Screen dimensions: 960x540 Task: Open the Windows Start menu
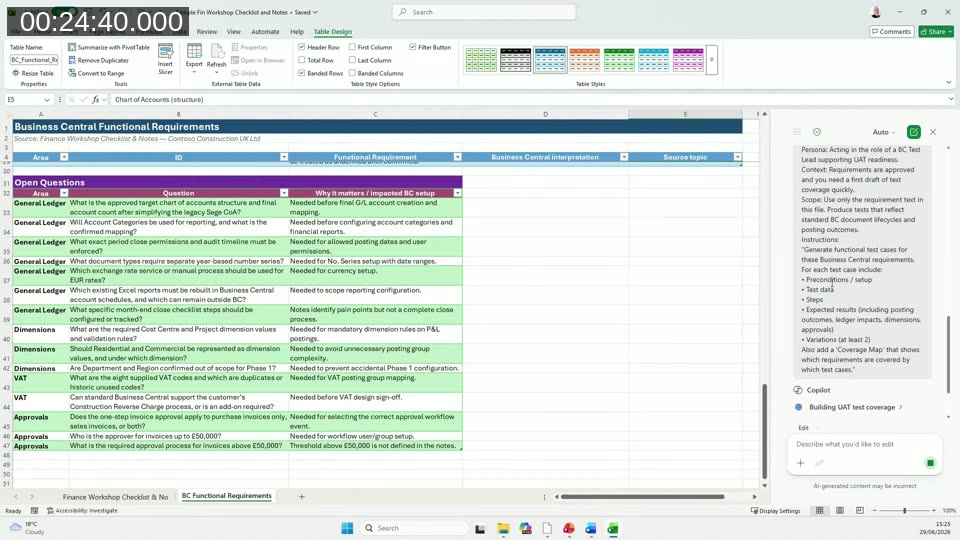347,528
